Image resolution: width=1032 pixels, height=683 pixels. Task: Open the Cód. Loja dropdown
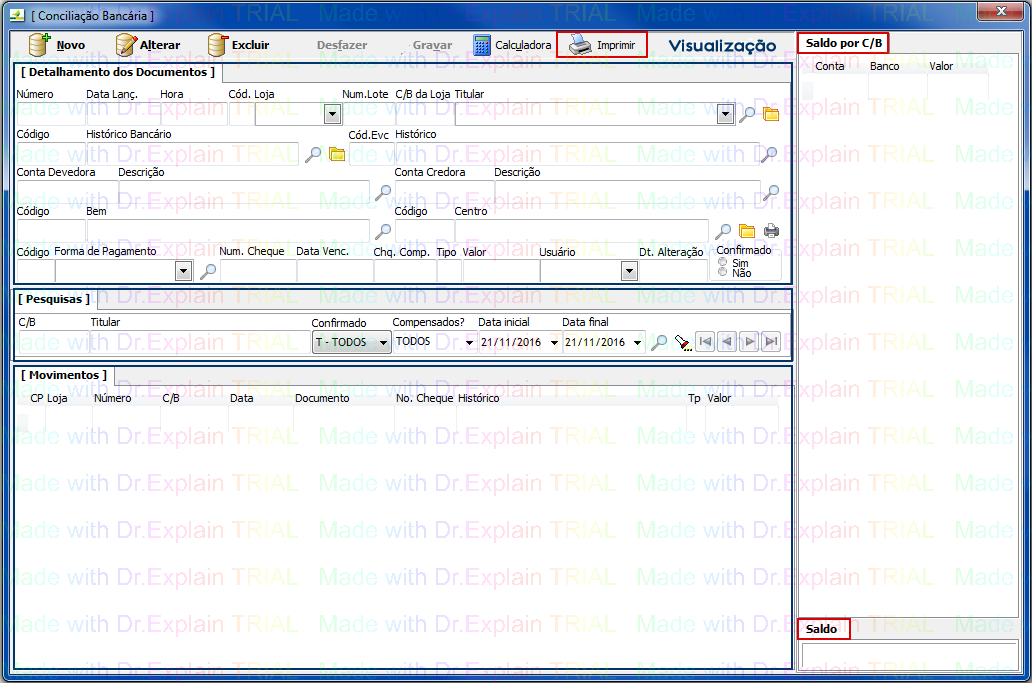332,114
